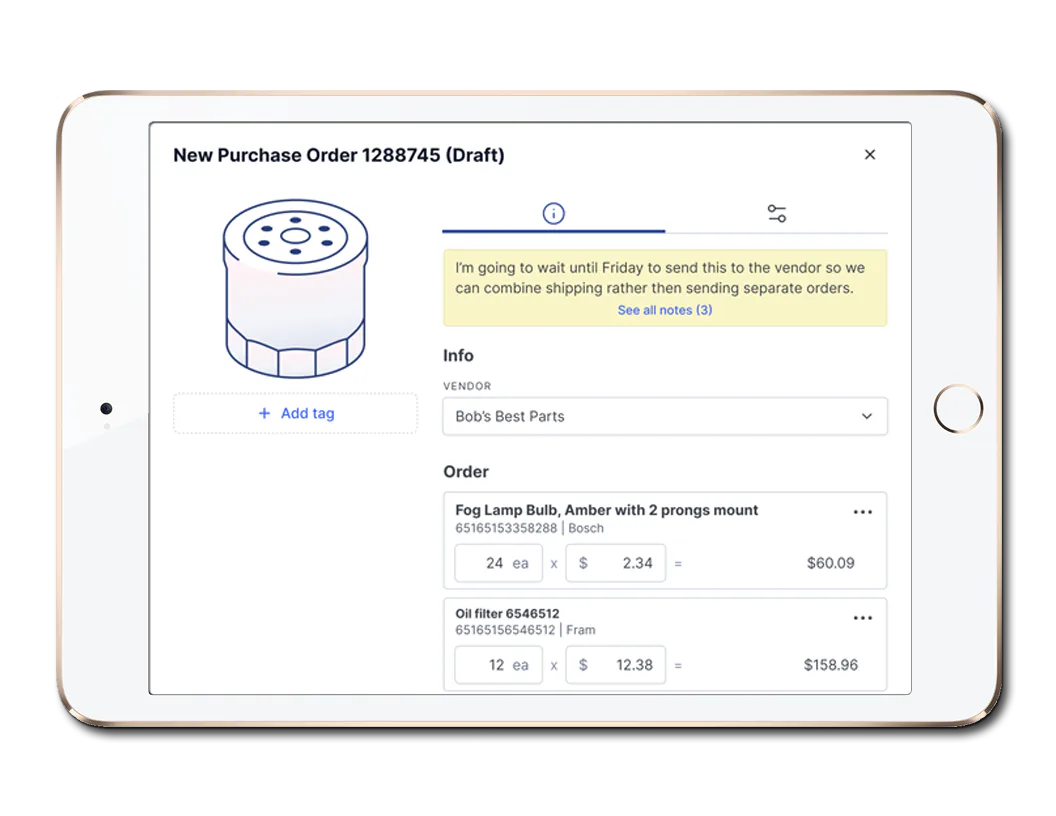Click the part number 65165156546512 | Fram
This screenshot has width=1056, height=816.
point(525,630)
